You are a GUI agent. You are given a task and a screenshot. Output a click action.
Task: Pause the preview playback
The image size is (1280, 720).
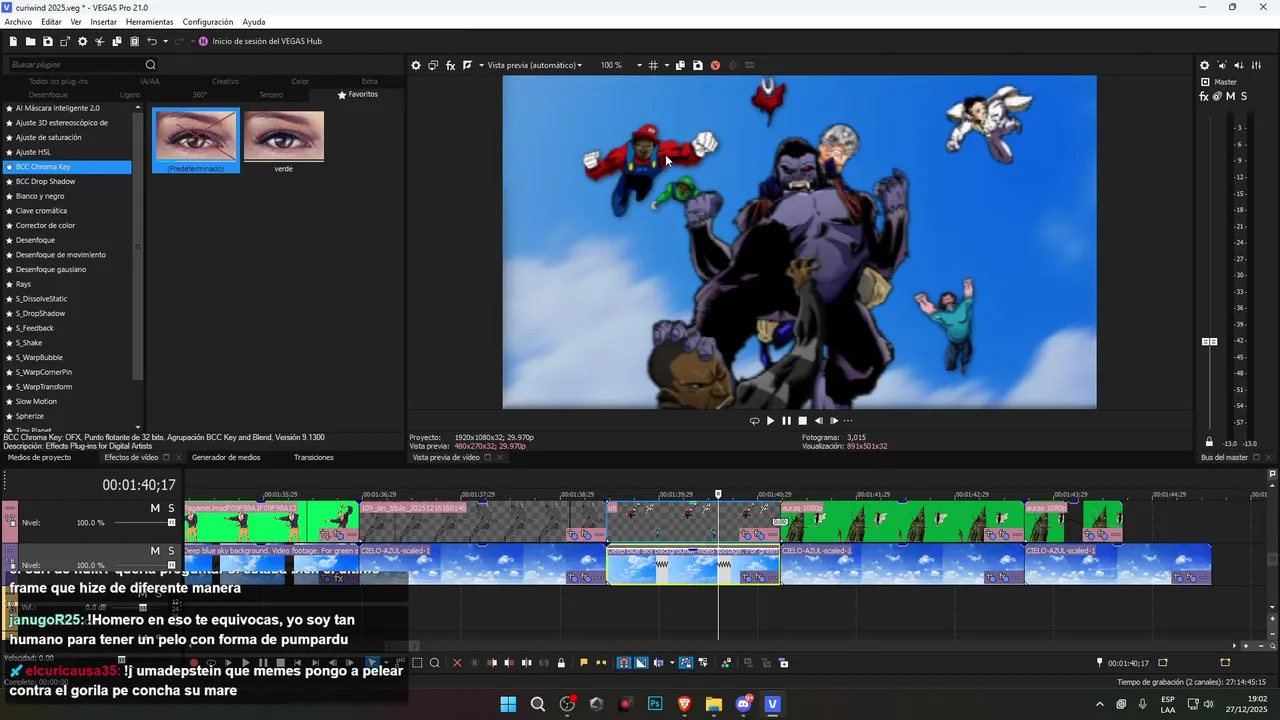point(786,421)
